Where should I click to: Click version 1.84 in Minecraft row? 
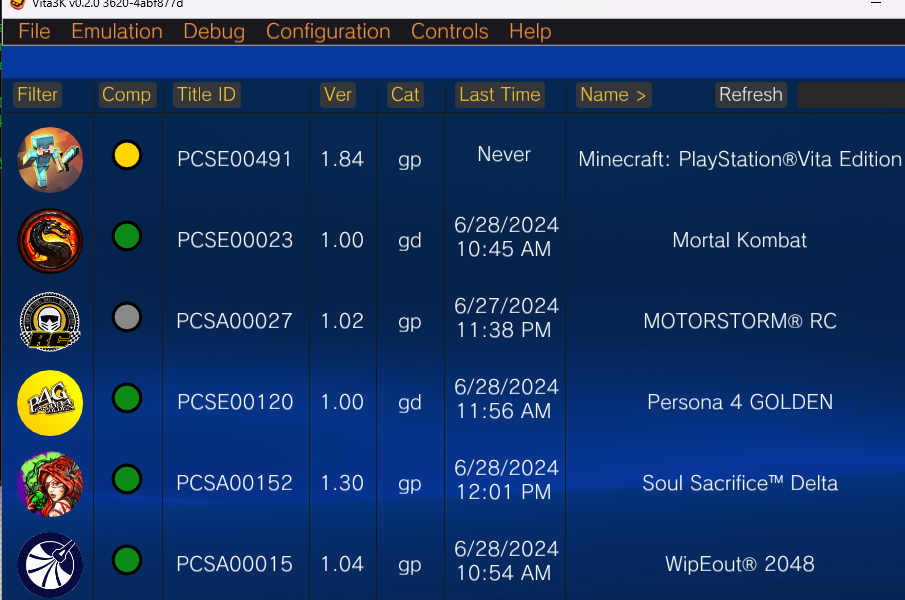342,159
